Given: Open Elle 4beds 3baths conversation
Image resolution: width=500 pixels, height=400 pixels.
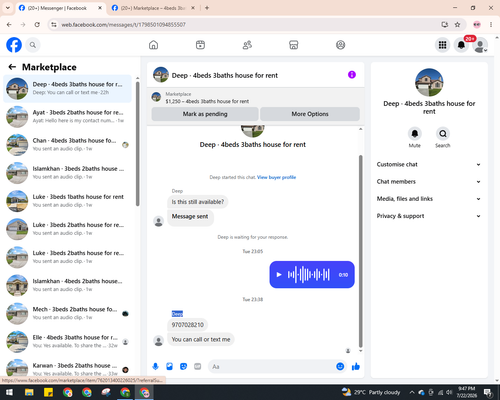Looking at the screenshot, I should pyautogui.click(x=67, y=342).
